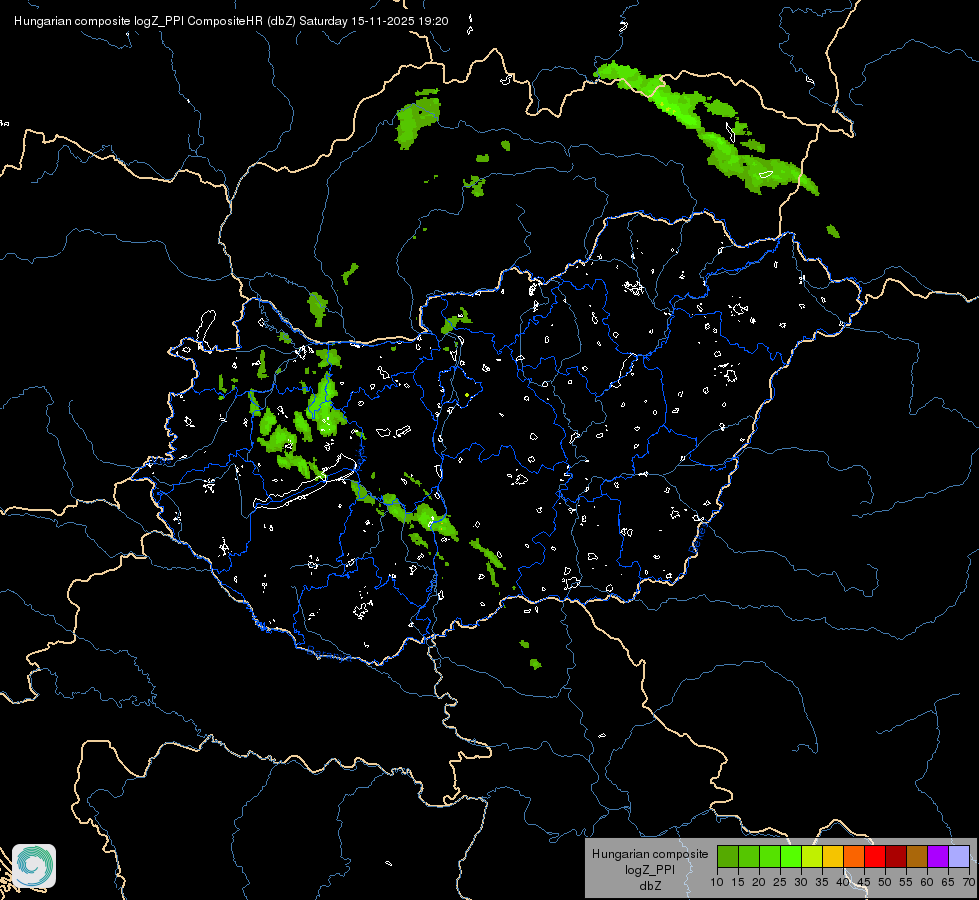Click the '20' value on the legend scale
This screenshot has width=979, height=900.
[x=759, y=883]
